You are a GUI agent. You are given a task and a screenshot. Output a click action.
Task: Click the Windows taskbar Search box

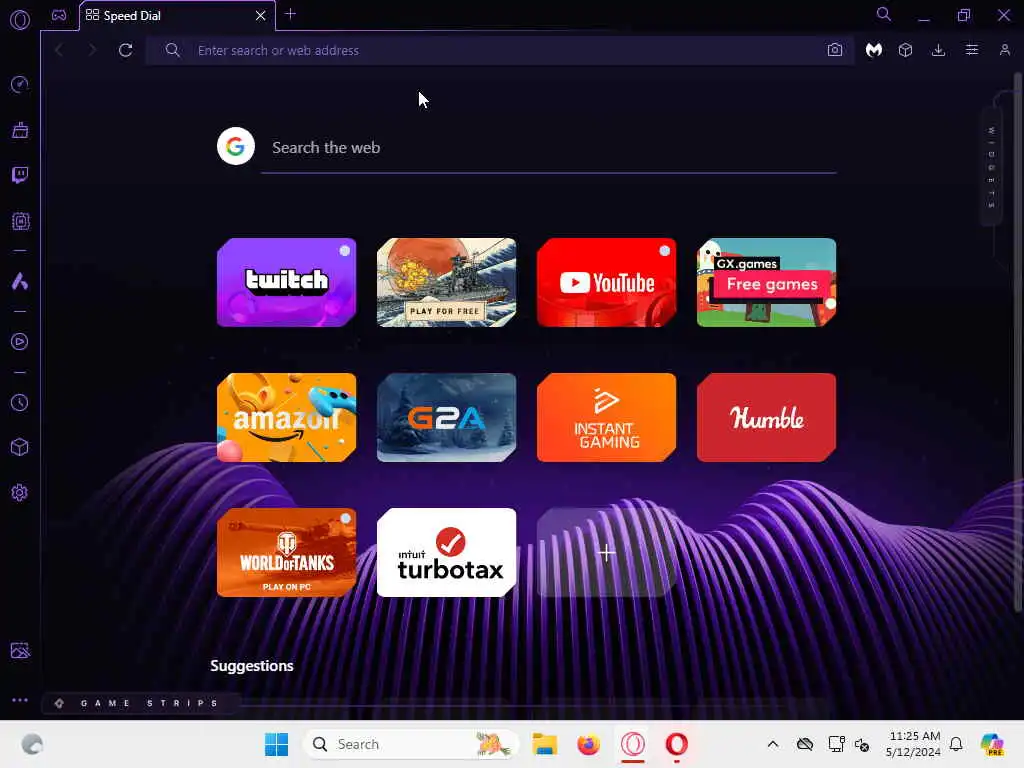411,744
